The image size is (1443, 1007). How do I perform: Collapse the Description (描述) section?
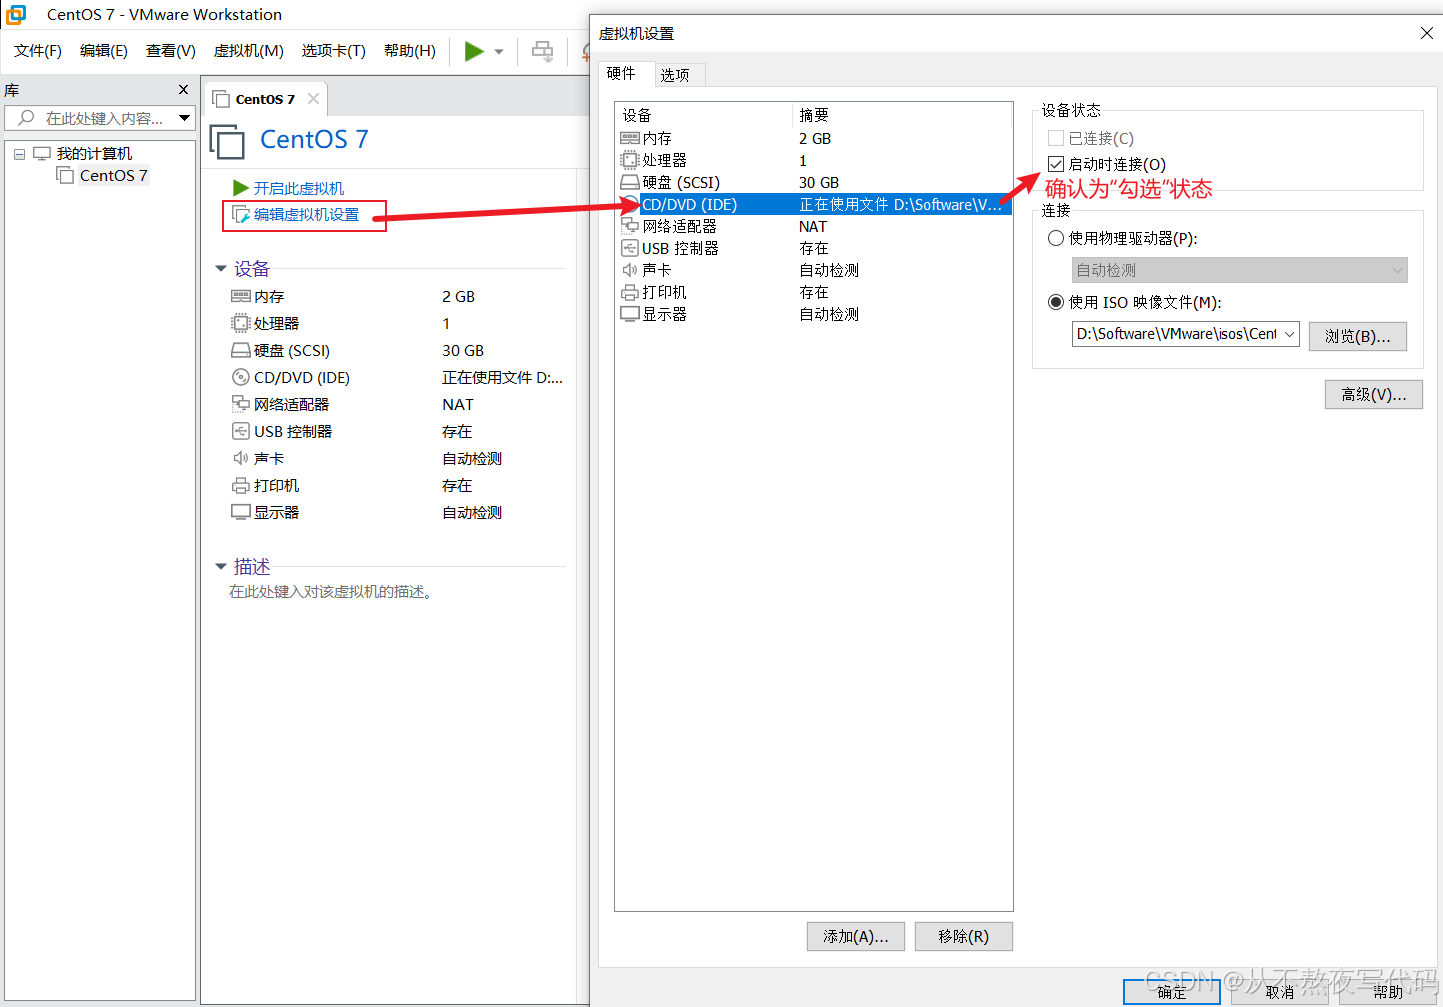tap(221, 566)
